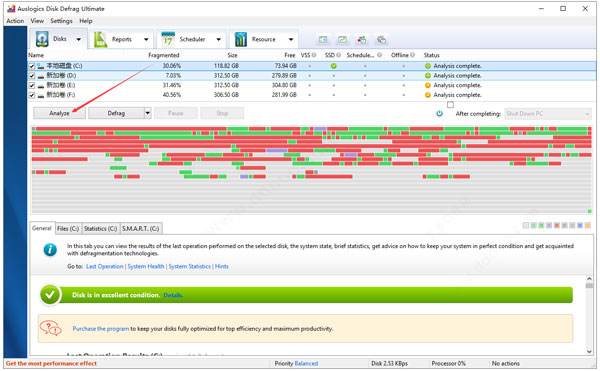Uncheck the C: drive checkbox

pyautogui.click(x=32, y=66)
